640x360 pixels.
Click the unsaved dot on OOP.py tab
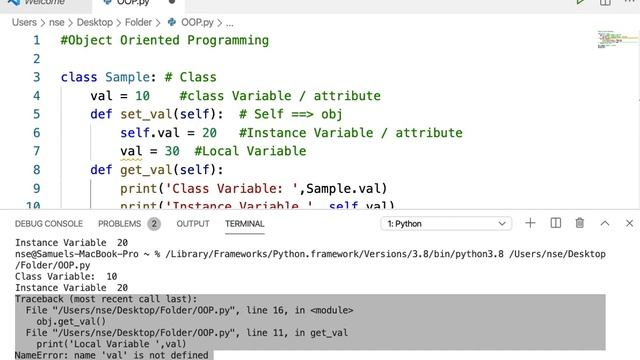[172, 2]
